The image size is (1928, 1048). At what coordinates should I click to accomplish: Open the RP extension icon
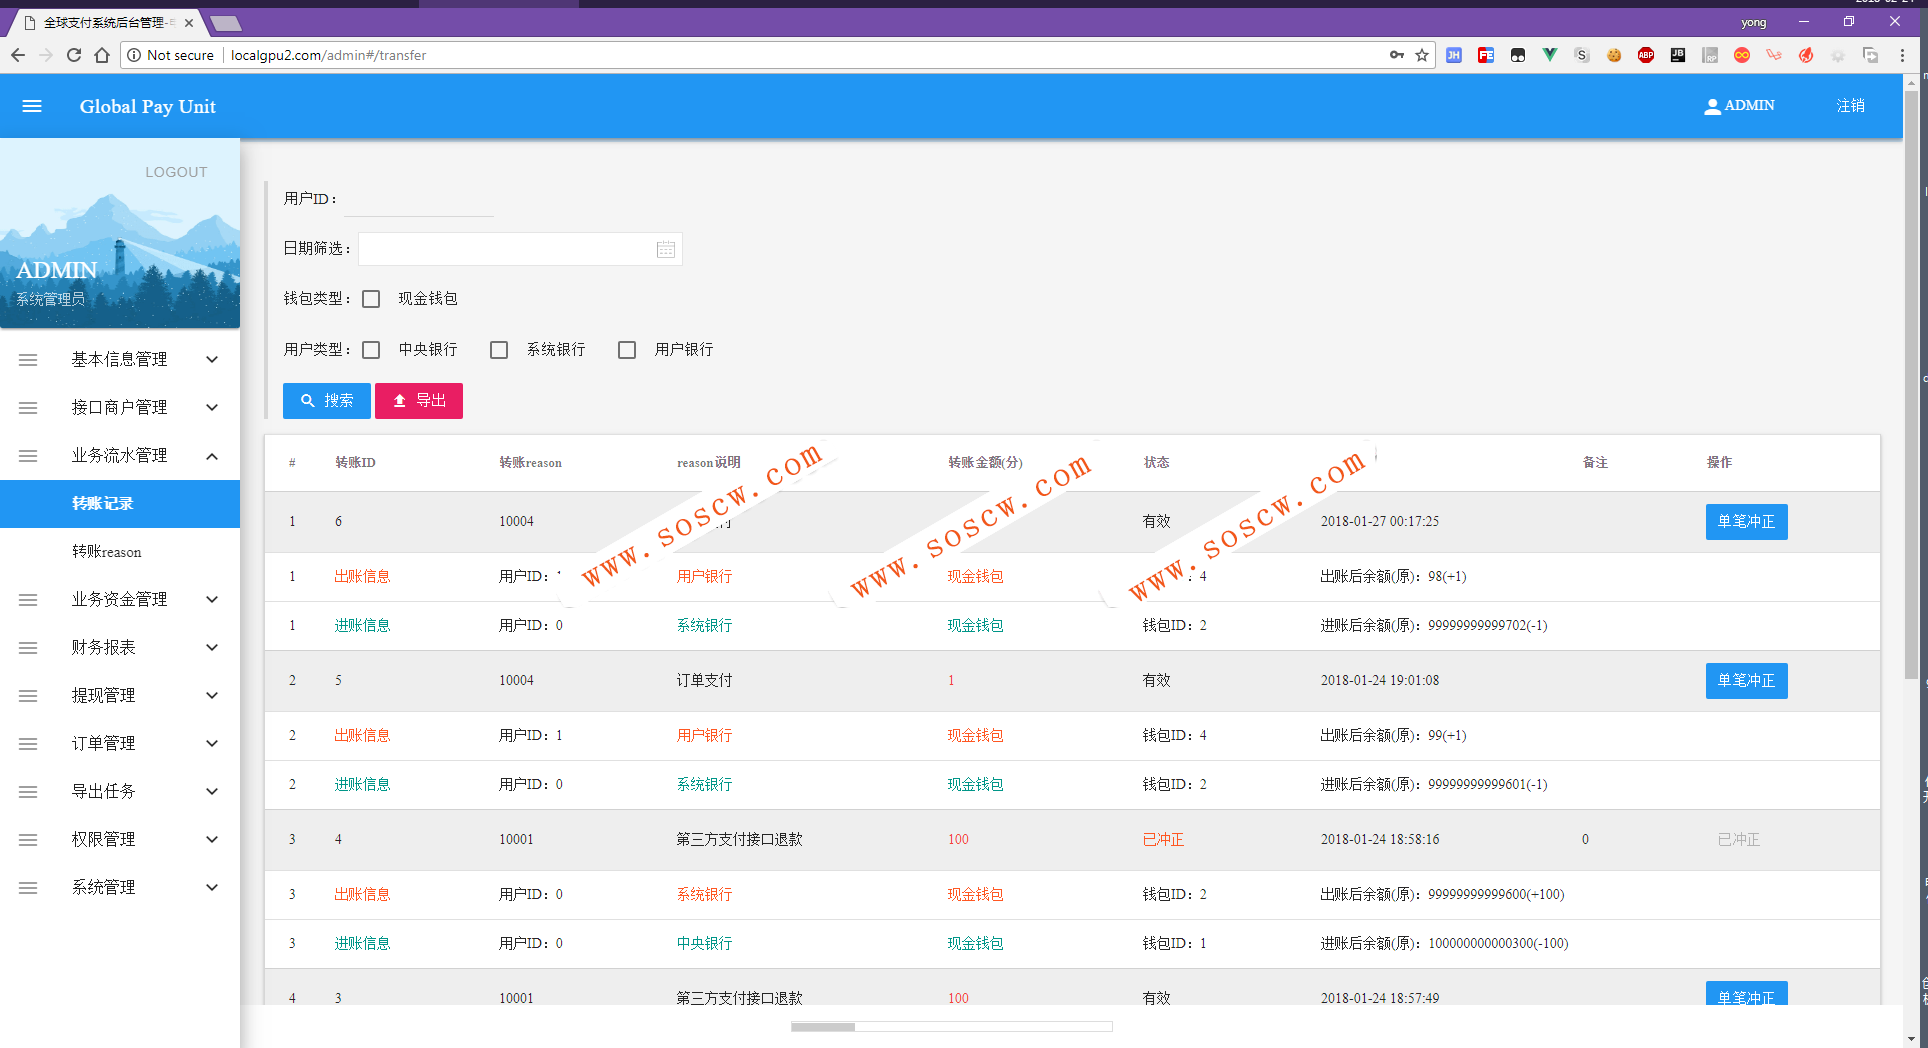point(1710,55)
